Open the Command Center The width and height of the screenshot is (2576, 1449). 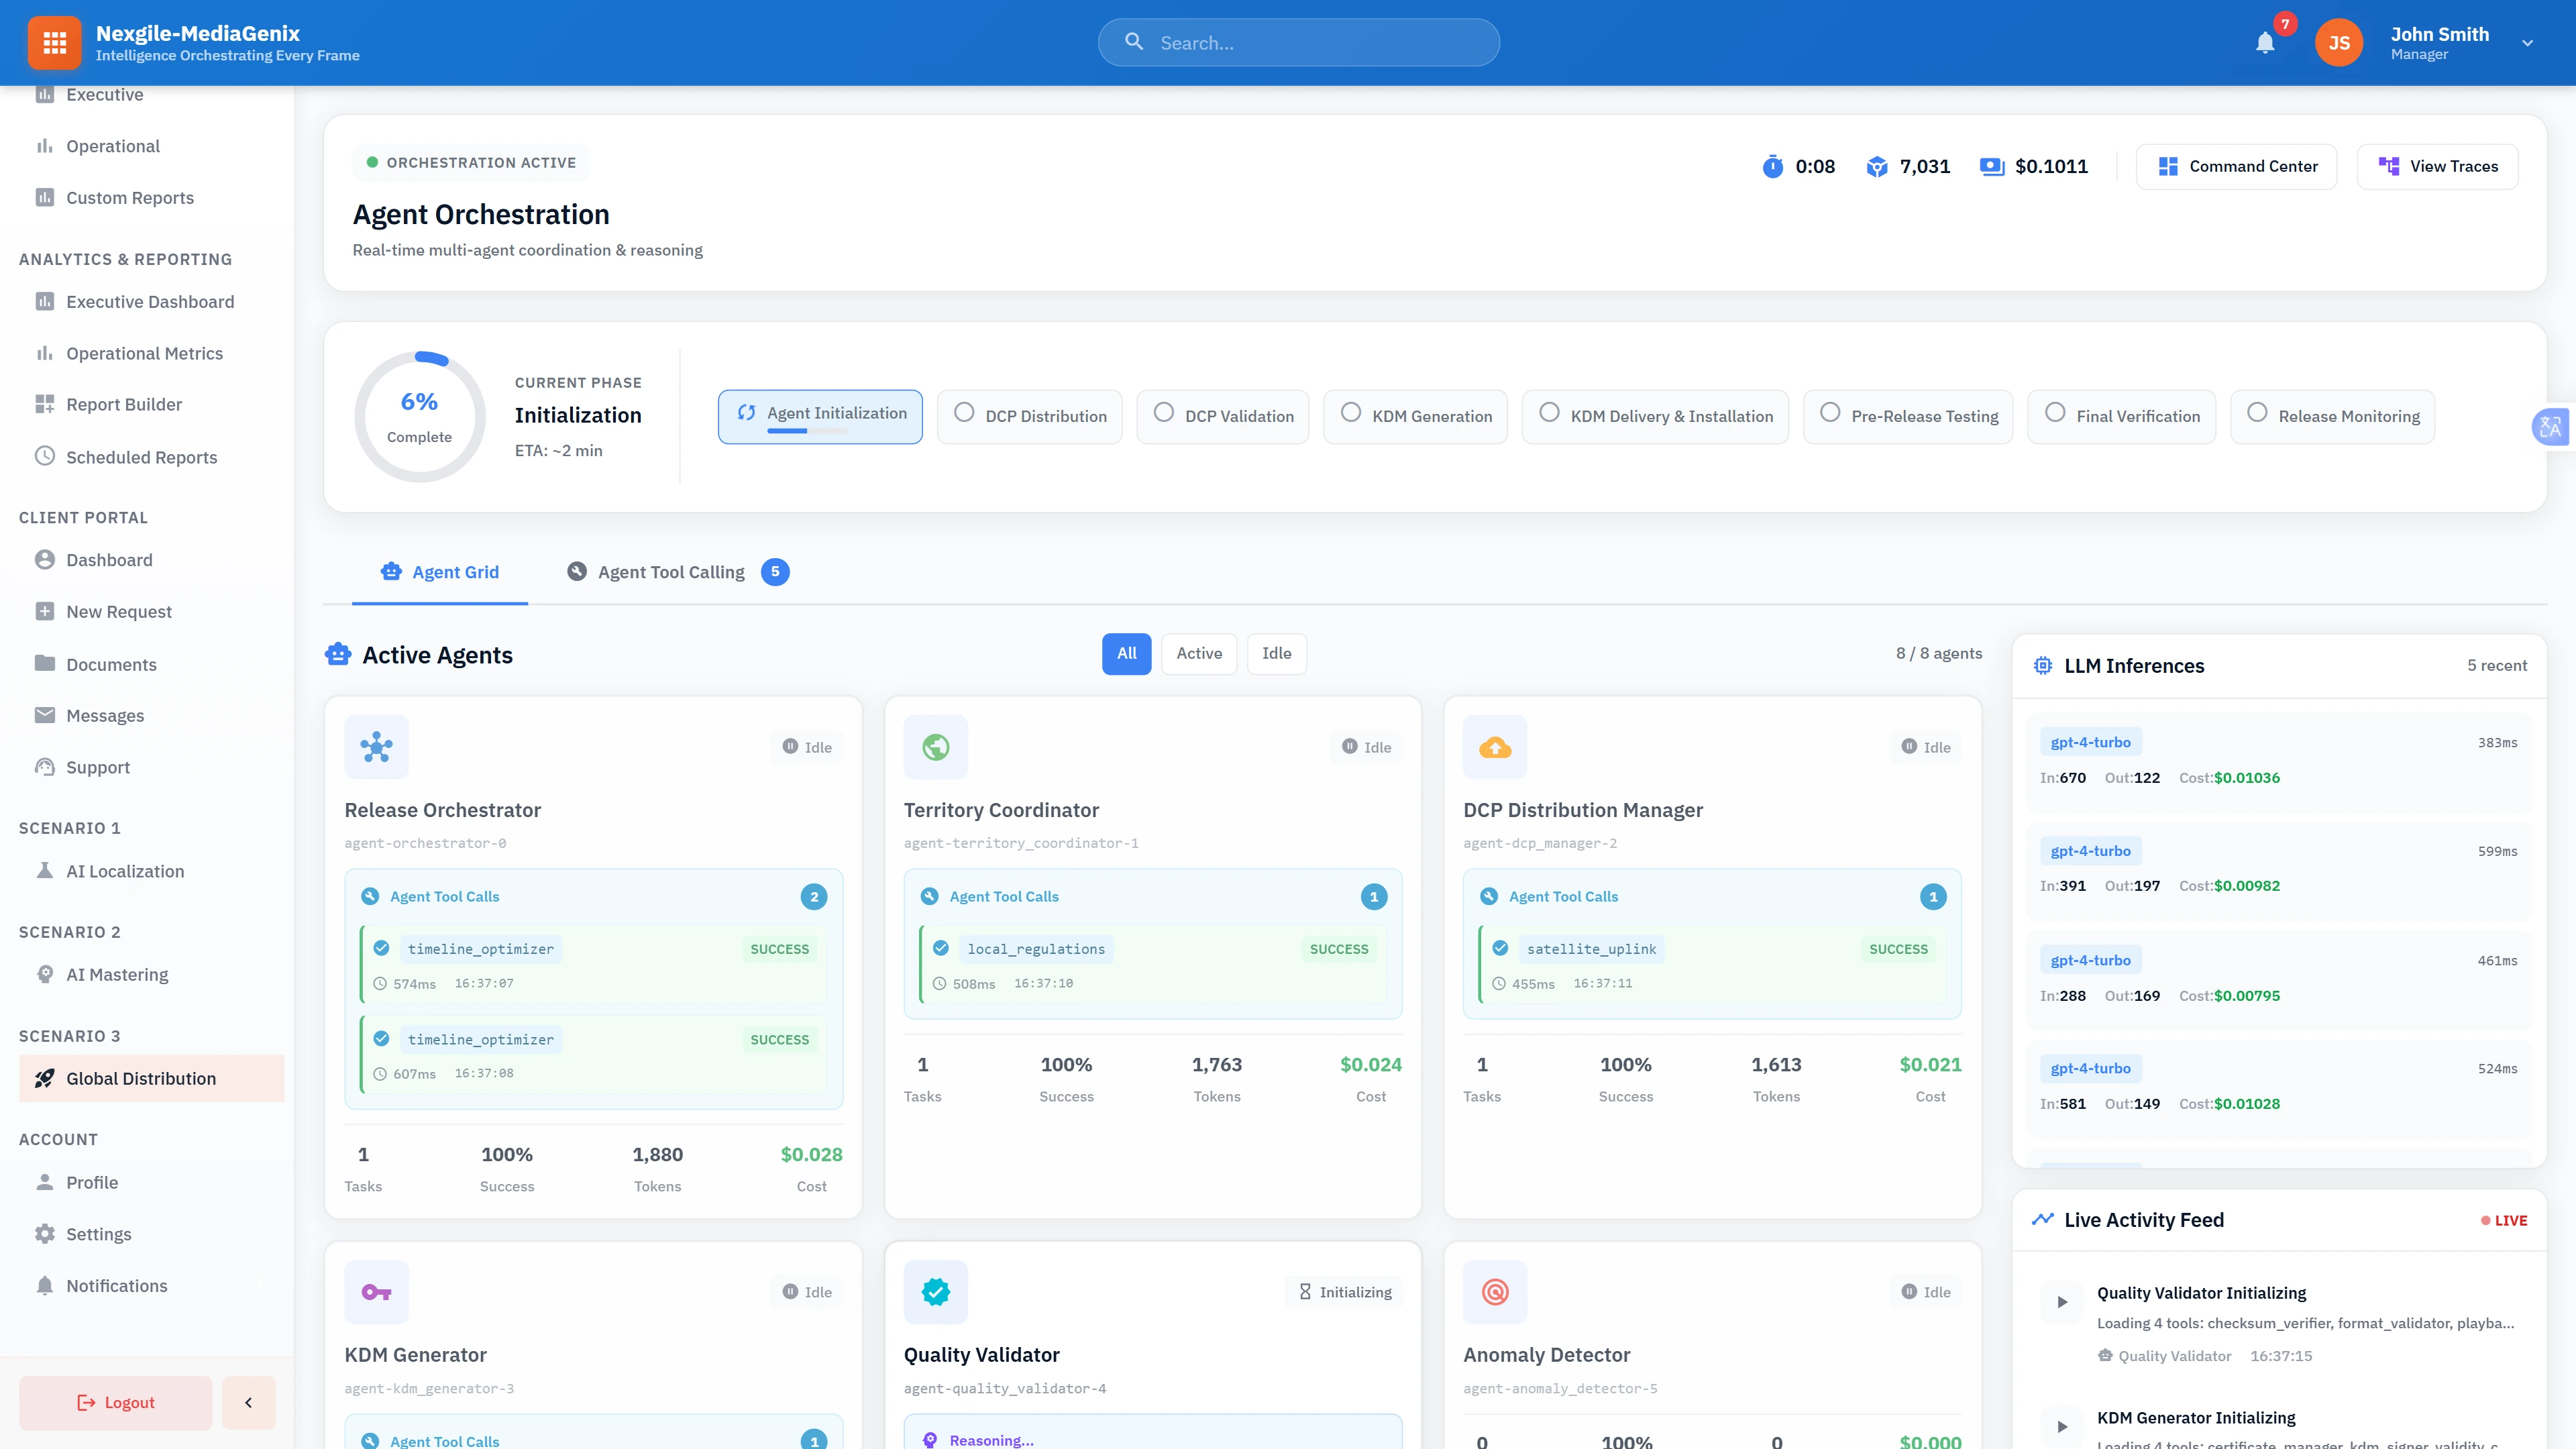(x=2238, y=166)
